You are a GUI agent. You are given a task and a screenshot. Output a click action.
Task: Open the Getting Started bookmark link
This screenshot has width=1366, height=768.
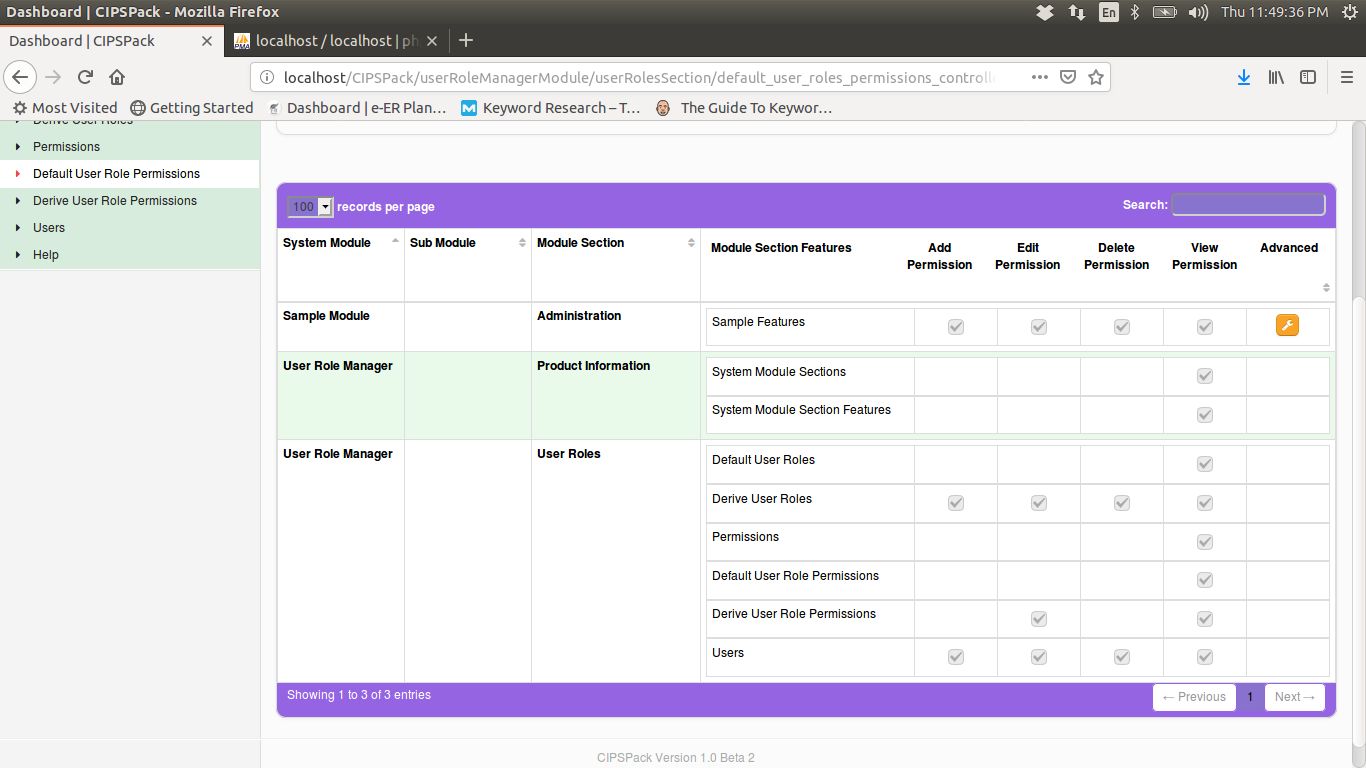[192, 108]
